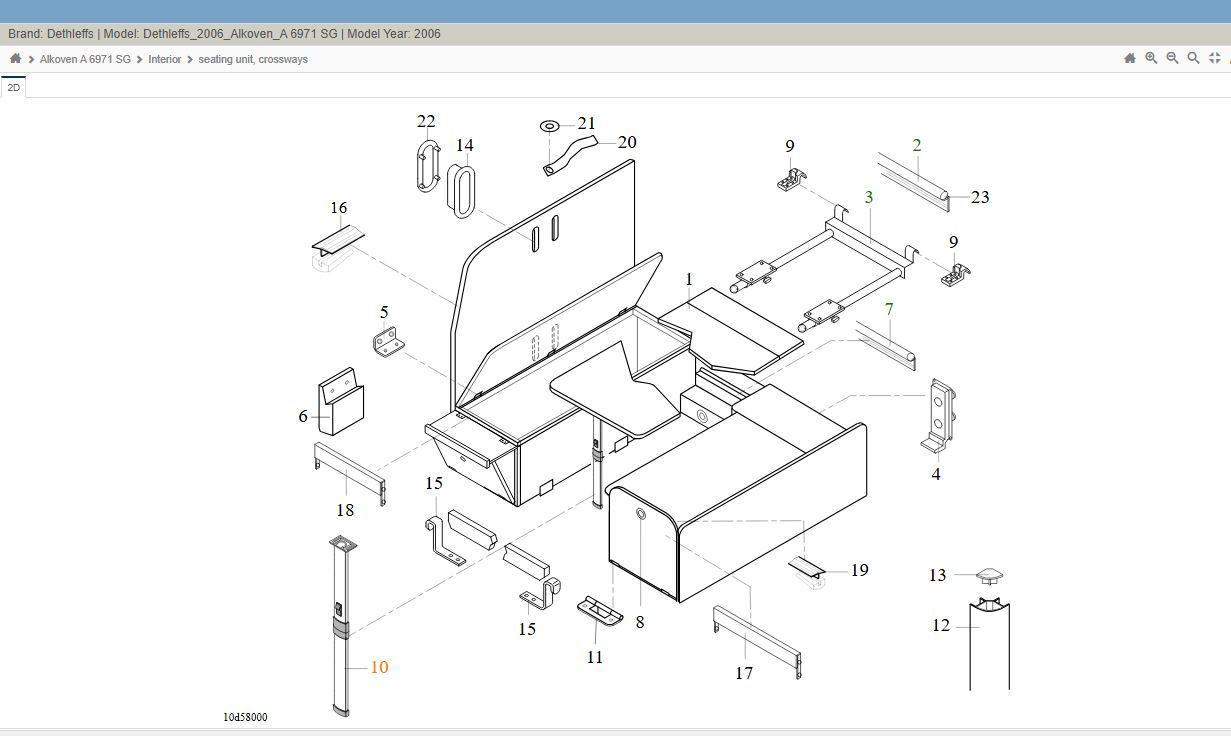
Task: Click the fit-to-screen arrows icon
Action: click(1214, 58)
